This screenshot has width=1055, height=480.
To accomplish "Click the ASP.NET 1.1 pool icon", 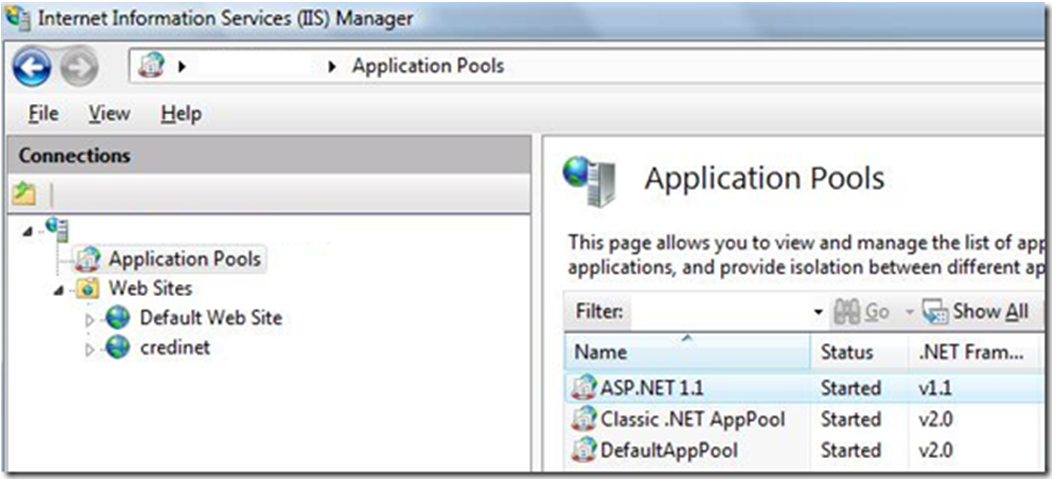I will [x=583, y=388].
